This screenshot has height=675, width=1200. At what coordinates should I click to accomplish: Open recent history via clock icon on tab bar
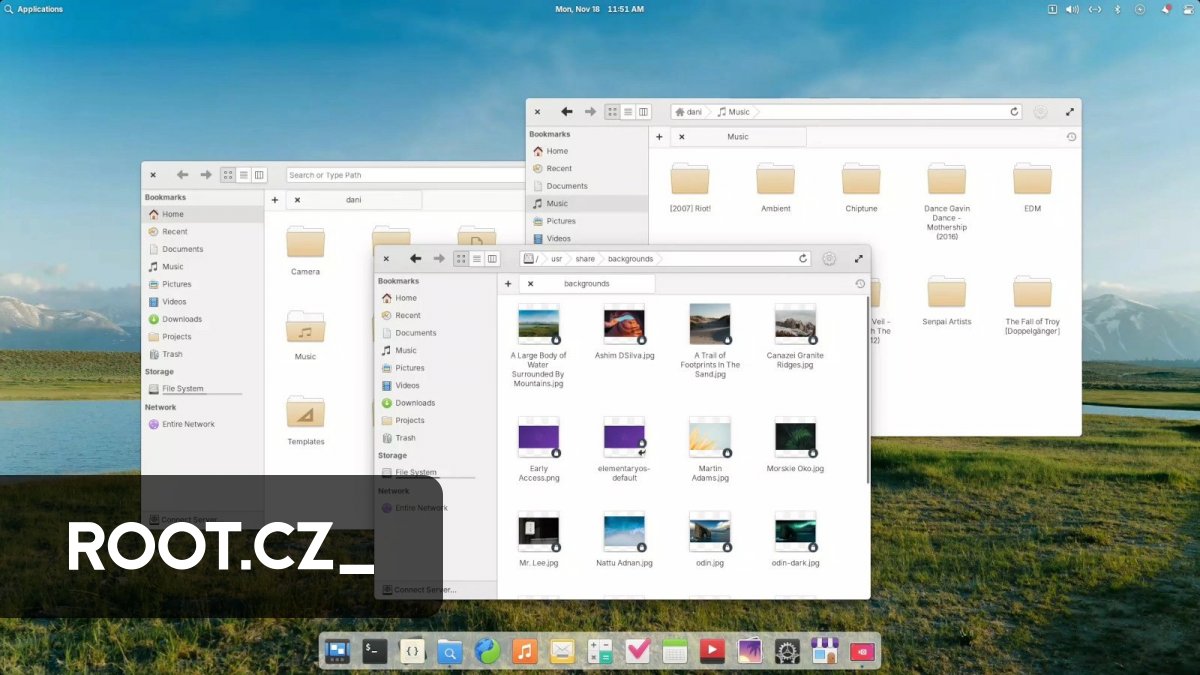tap(861, 283)
